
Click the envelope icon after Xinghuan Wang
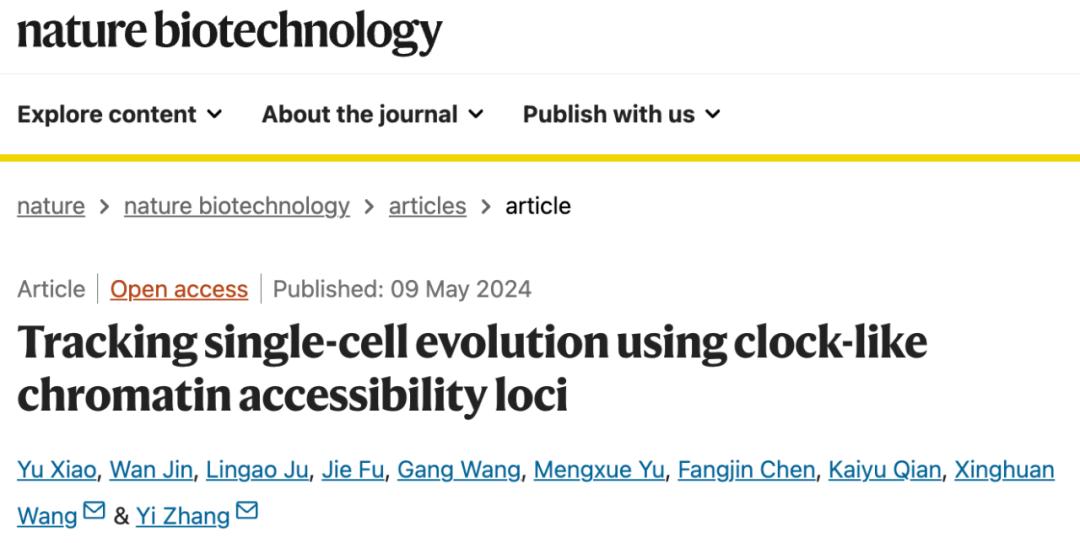94,513
